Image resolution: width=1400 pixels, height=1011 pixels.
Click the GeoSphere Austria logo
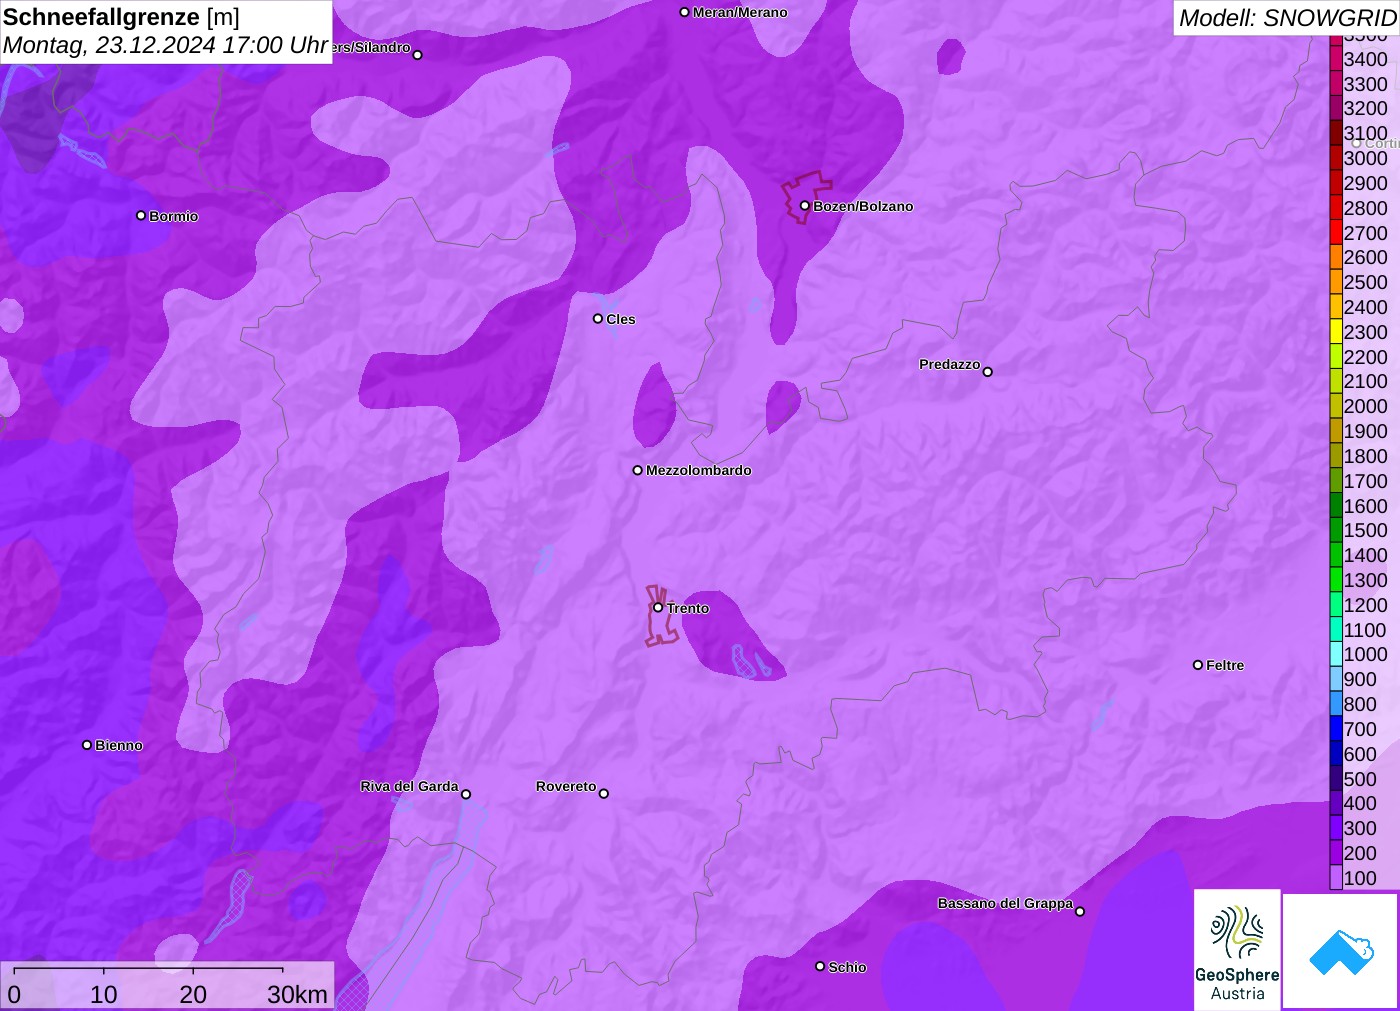[1237, 949]
